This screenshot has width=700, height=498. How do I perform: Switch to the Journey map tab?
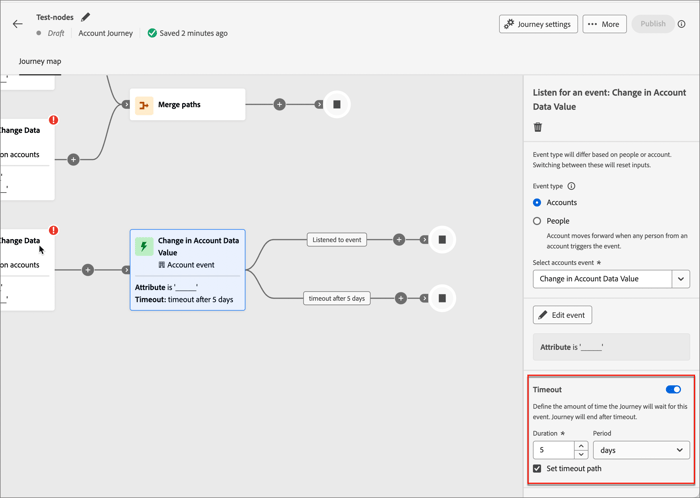point(40,61)
